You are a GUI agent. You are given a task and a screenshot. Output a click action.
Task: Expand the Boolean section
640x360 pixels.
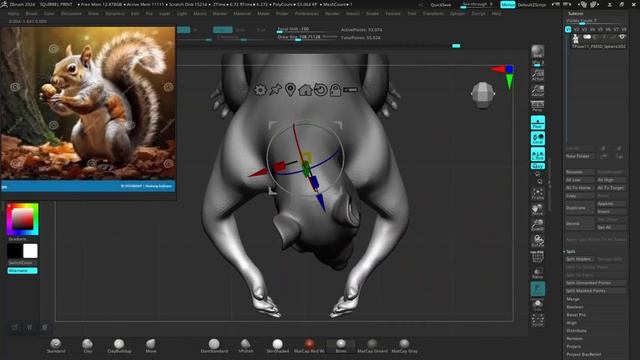tap(575, 307)
